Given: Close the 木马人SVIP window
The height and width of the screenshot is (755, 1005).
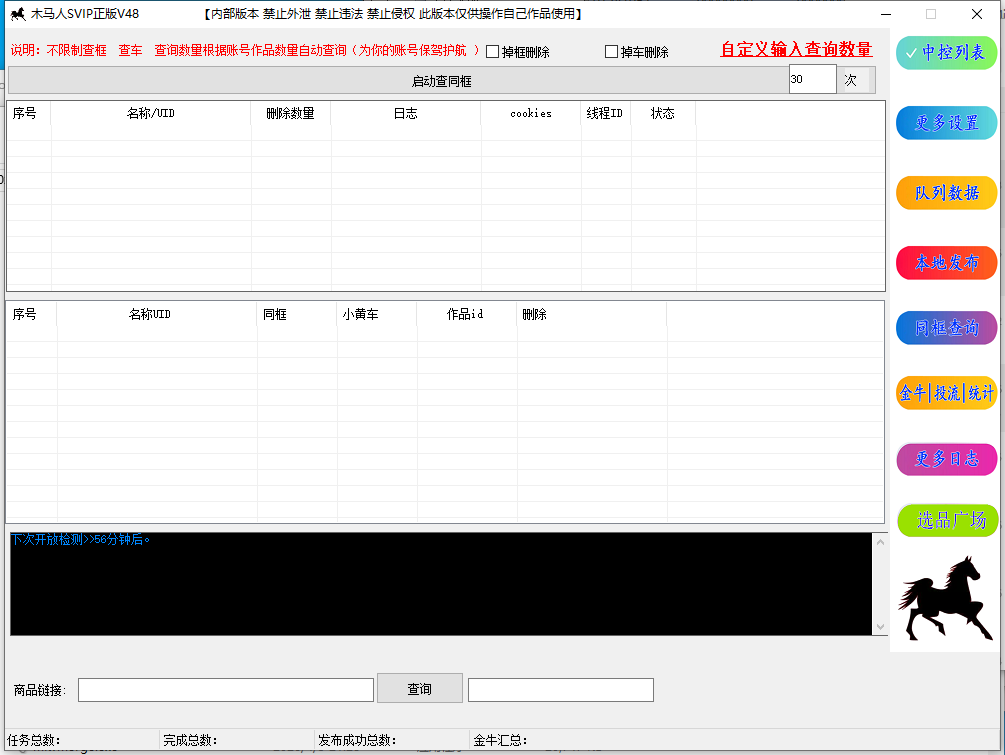Looking at the screenshot, I should [x=977, y=14].
